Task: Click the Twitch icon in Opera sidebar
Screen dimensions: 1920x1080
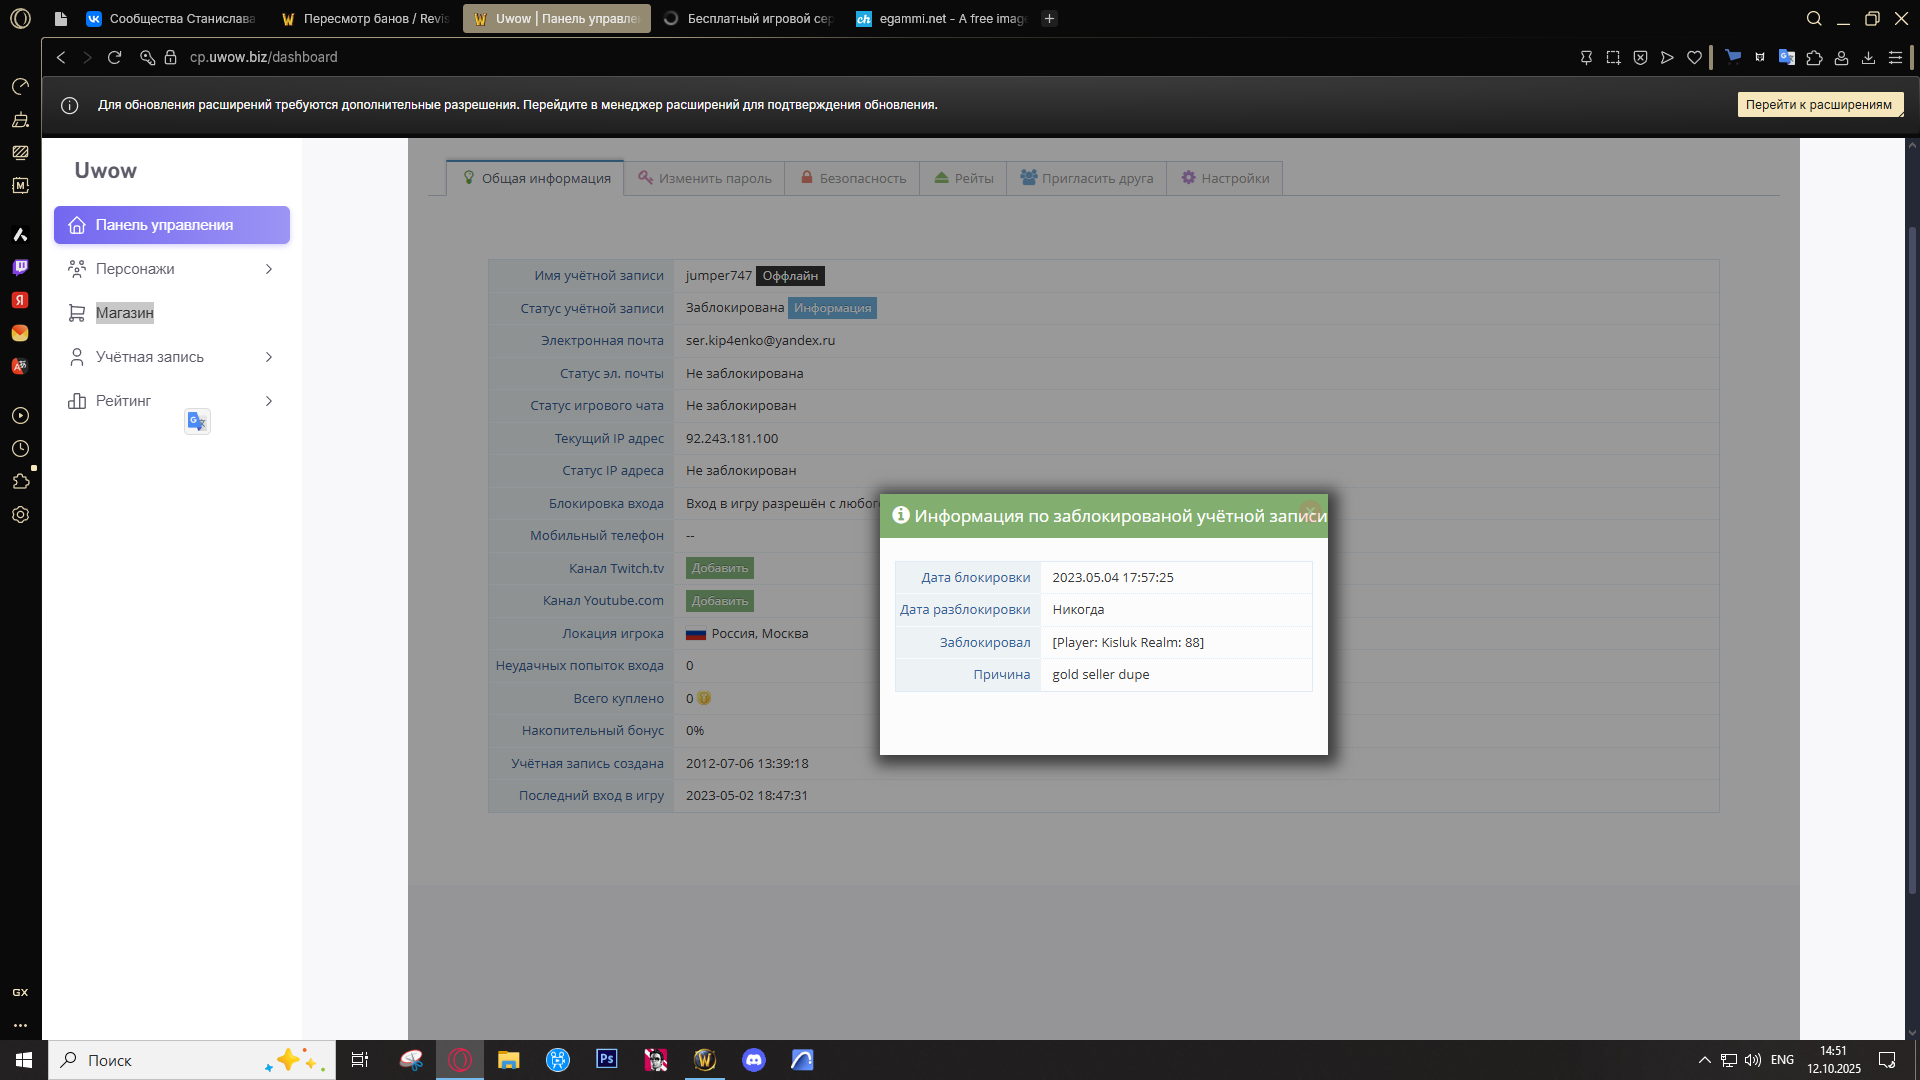Action: [20, 267]
